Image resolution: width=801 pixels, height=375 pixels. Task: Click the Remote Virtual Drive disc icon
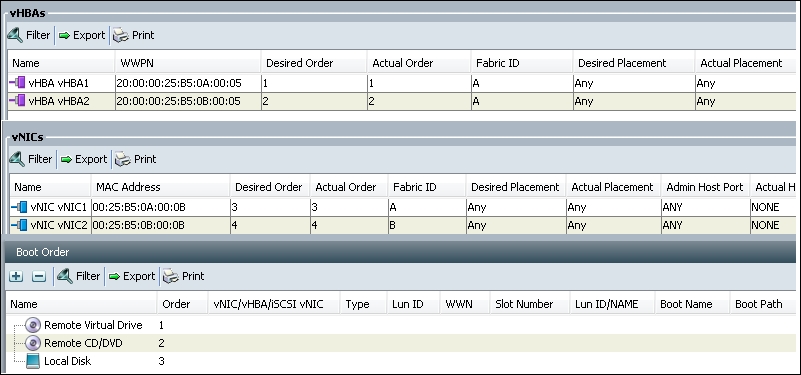(33, 325)
